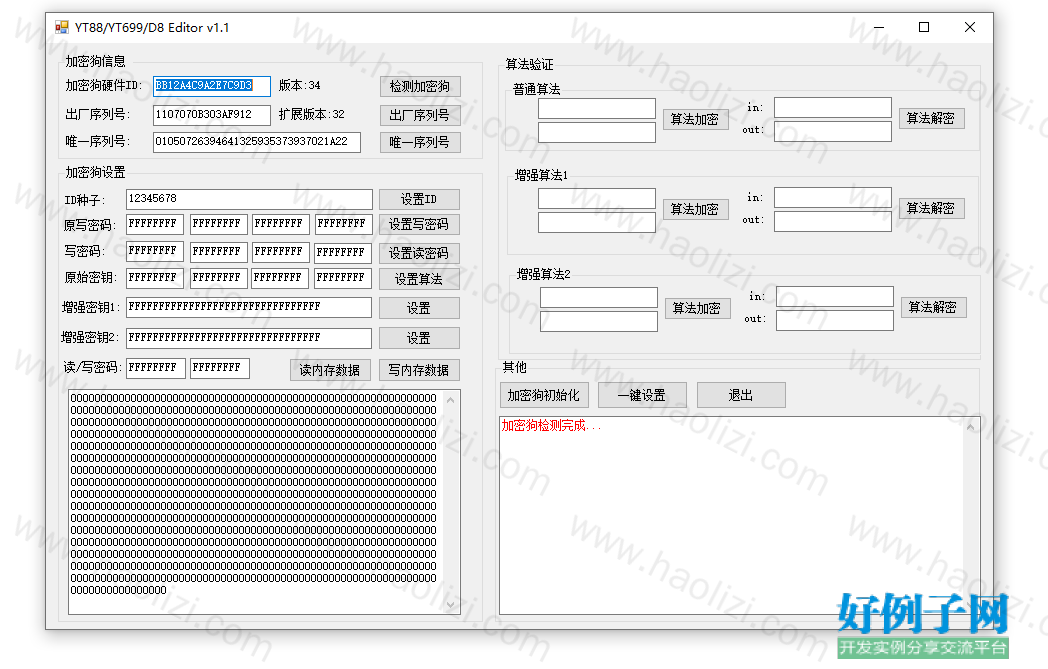1048x669 pixels.
Task: Click memory data scrollbar down arrow
Action: point(451,604)
